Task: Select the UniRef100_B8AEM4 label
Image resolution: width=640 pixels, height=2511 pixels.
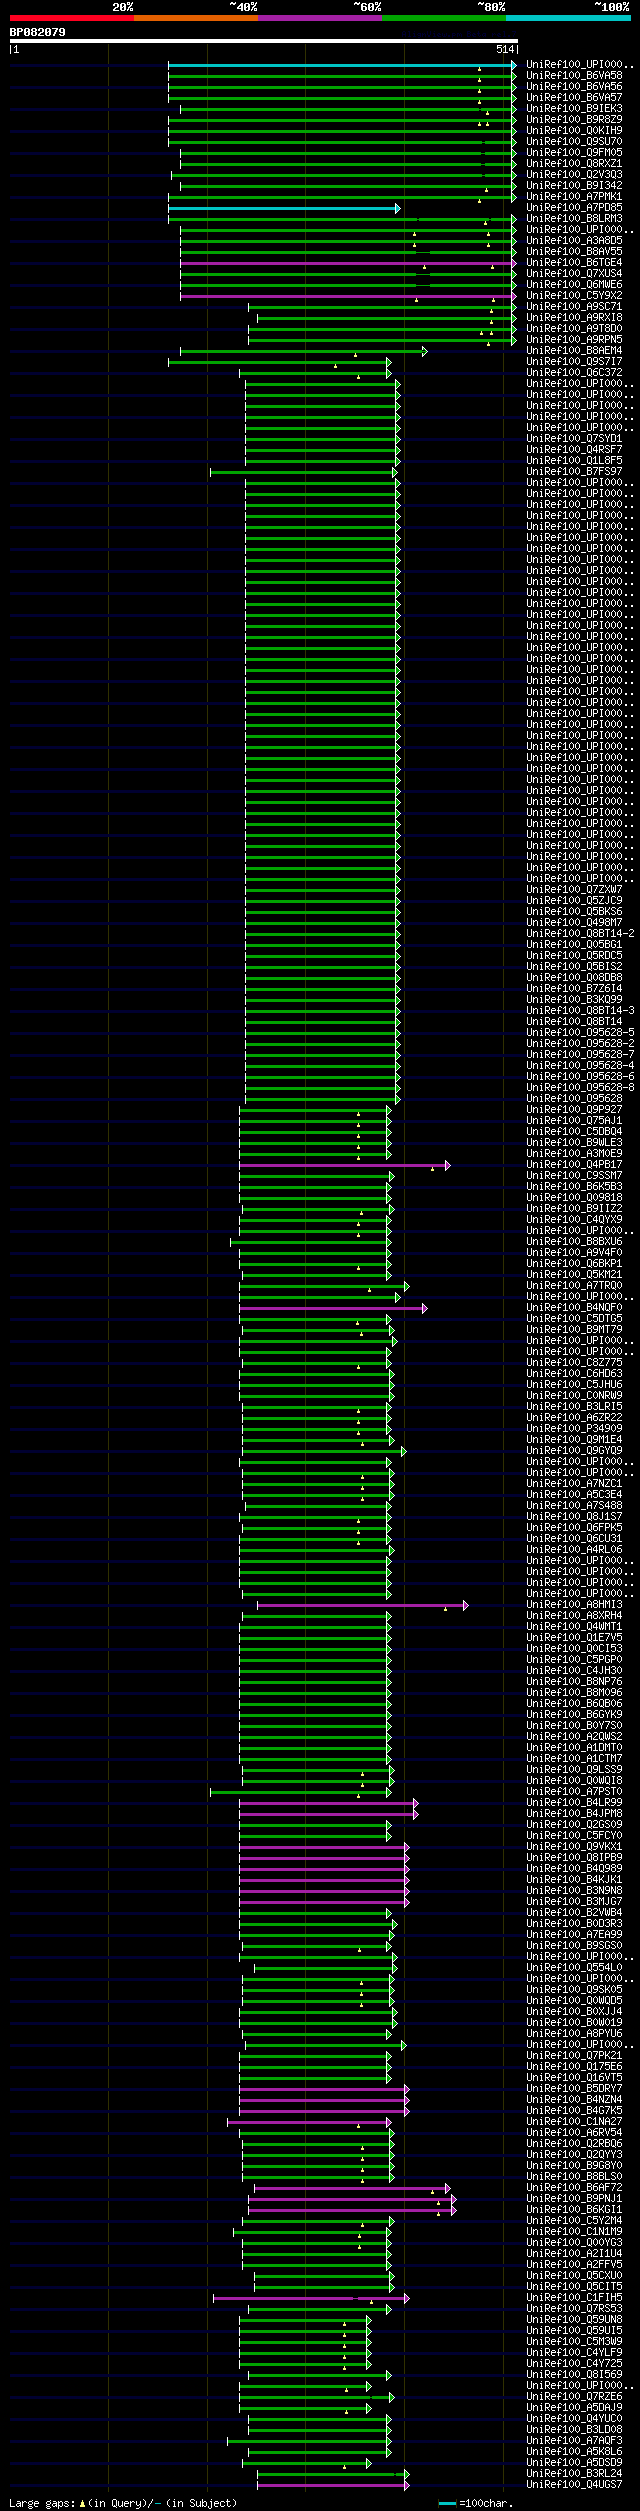Action: tap(574, 351)
